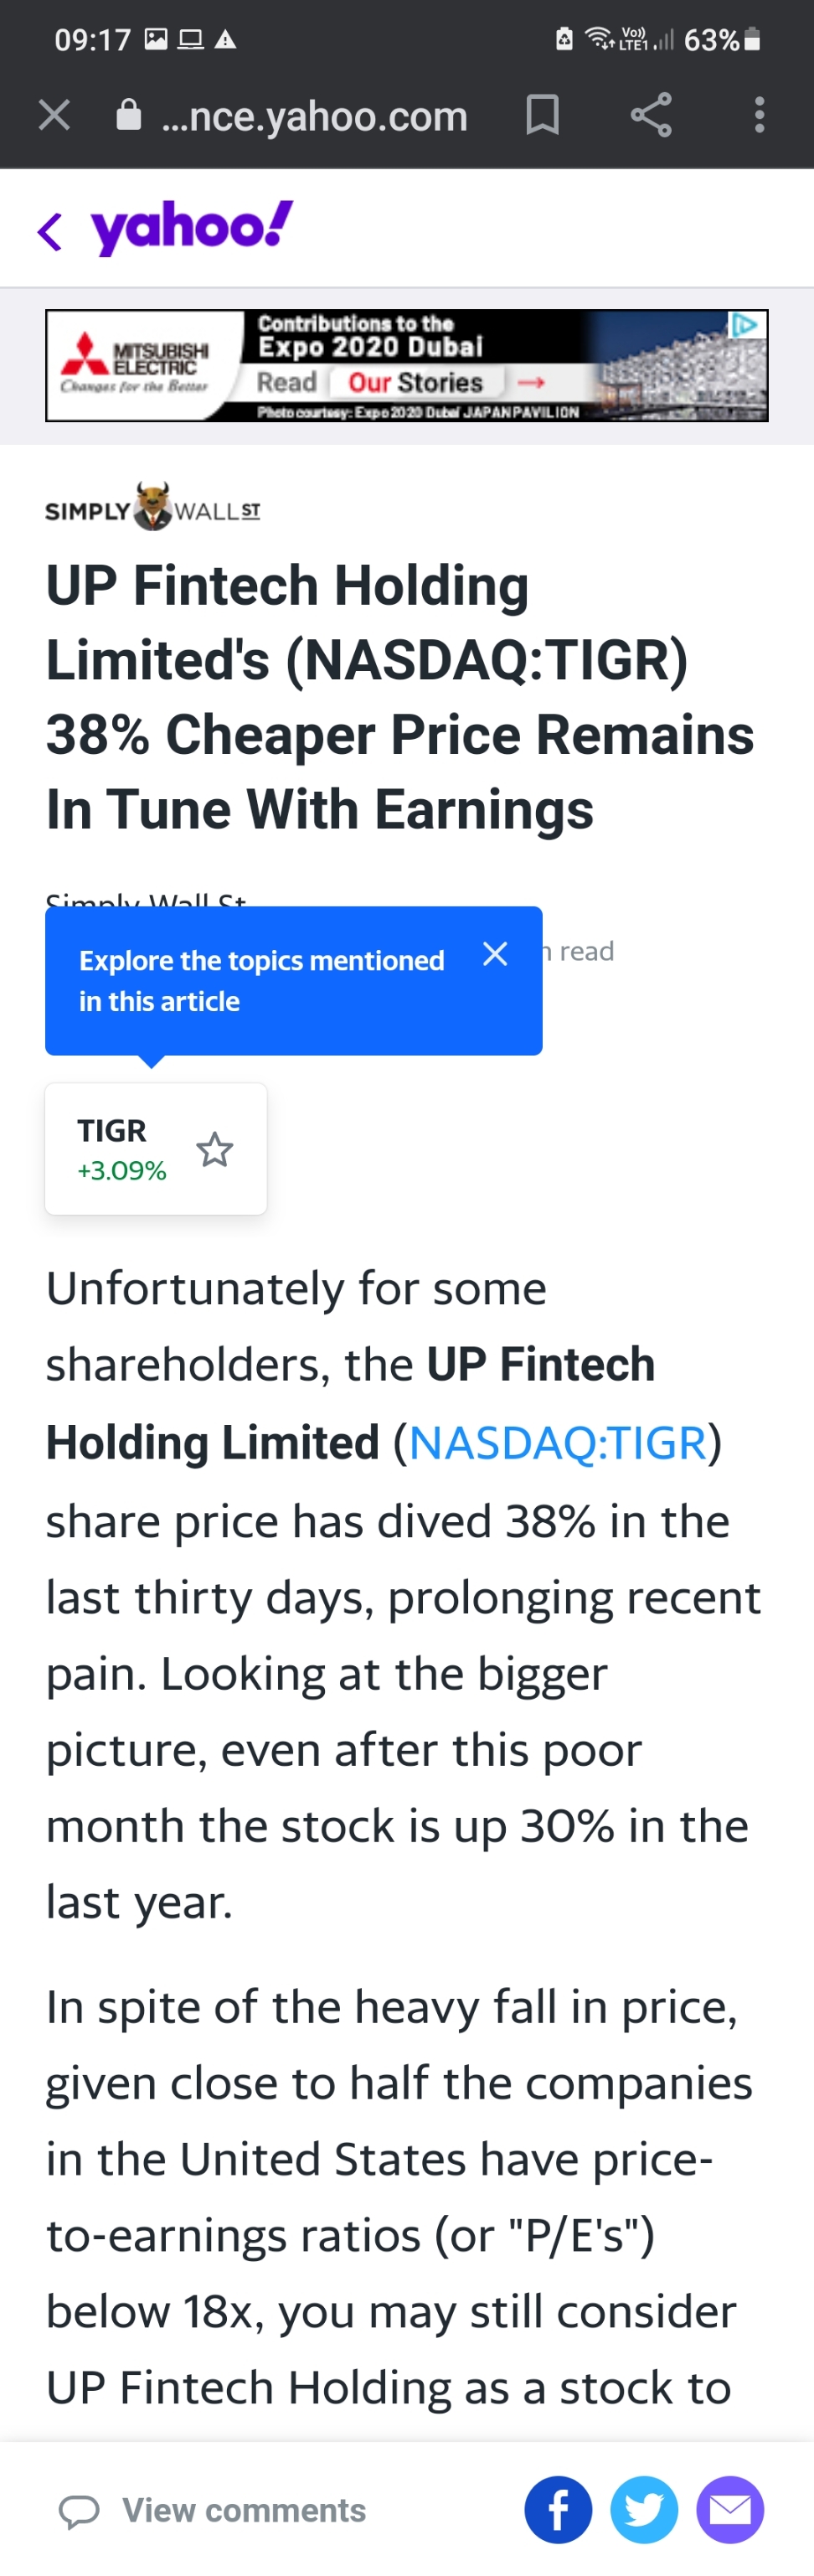Open the Mitsubishi Electric Expo ad banner
This screenshot has height=2576, width=814.
coord(400,366)
